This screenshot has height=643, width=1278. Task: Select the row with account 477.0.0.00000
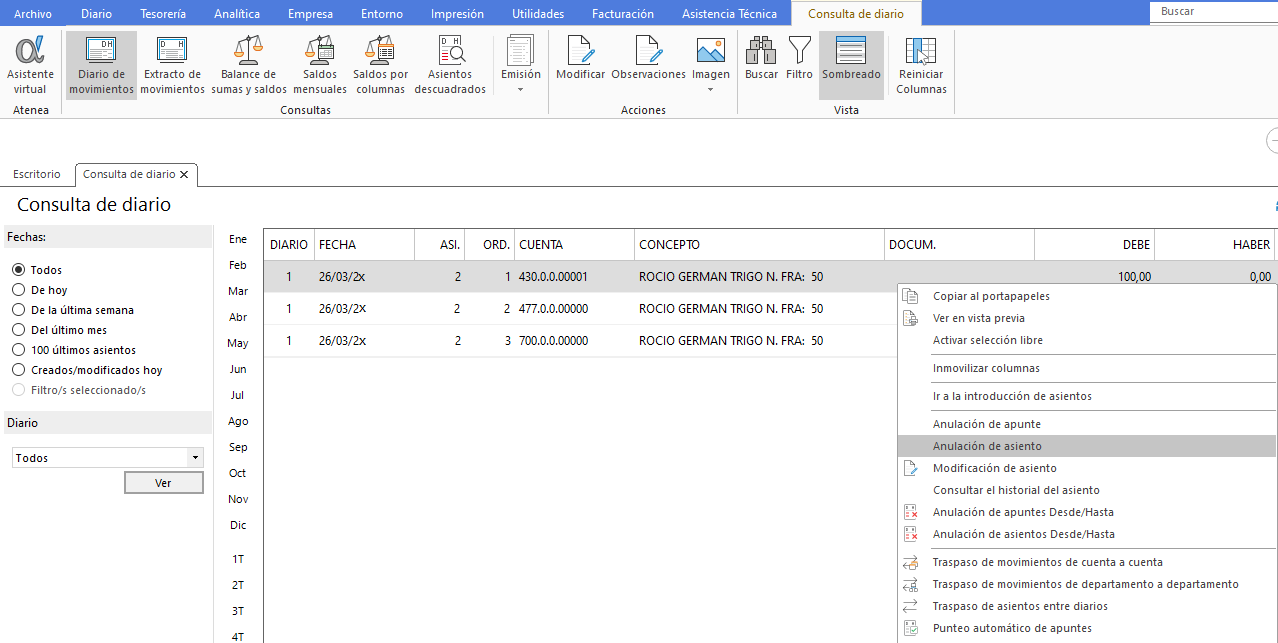tap(580, 309)
